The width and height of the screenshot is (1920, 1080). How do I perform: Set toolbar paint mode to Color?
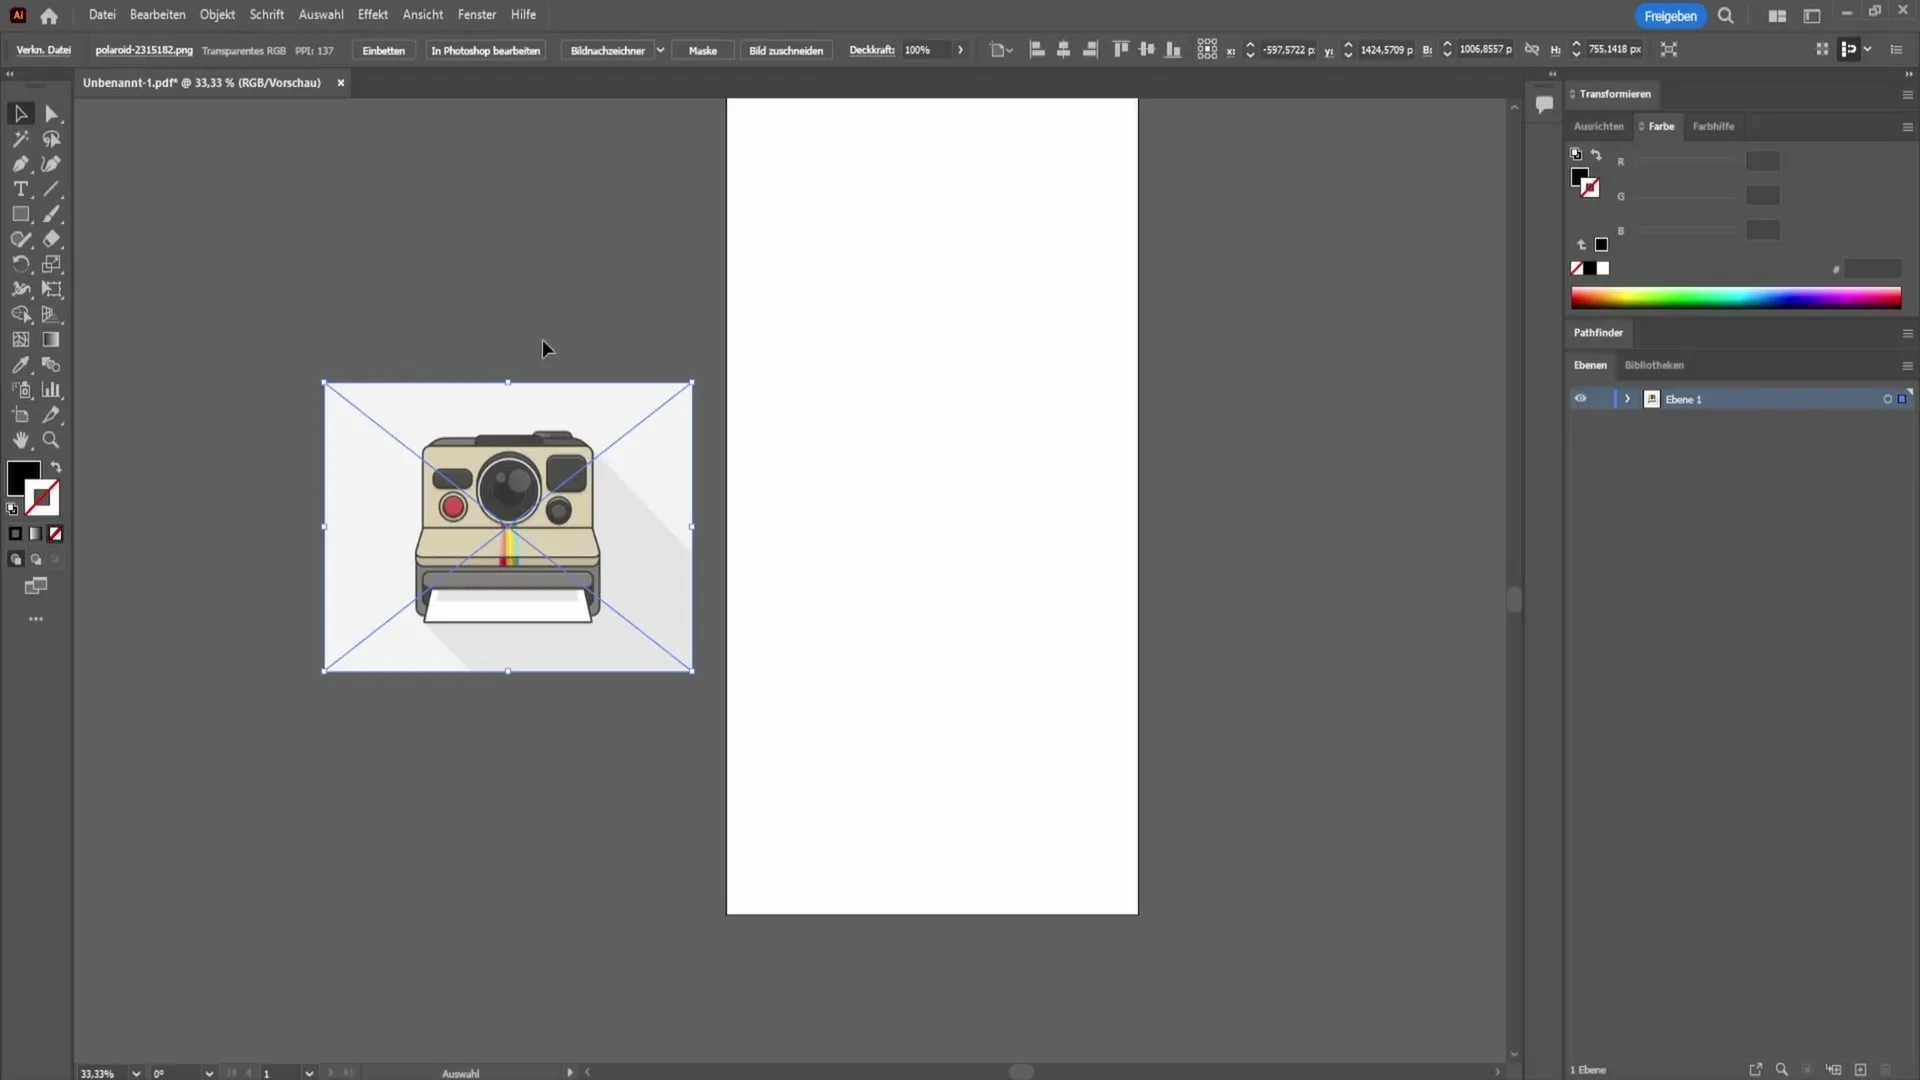[15, 534]
